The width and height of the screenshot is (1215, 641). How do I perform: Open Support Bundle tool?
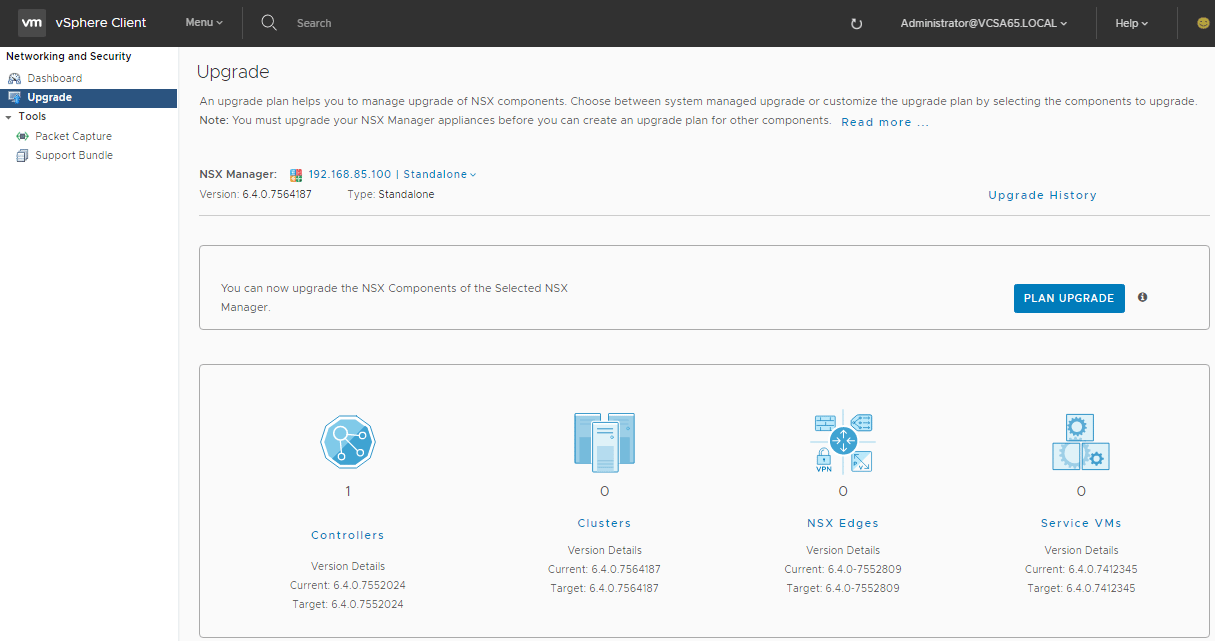(74, 155)
